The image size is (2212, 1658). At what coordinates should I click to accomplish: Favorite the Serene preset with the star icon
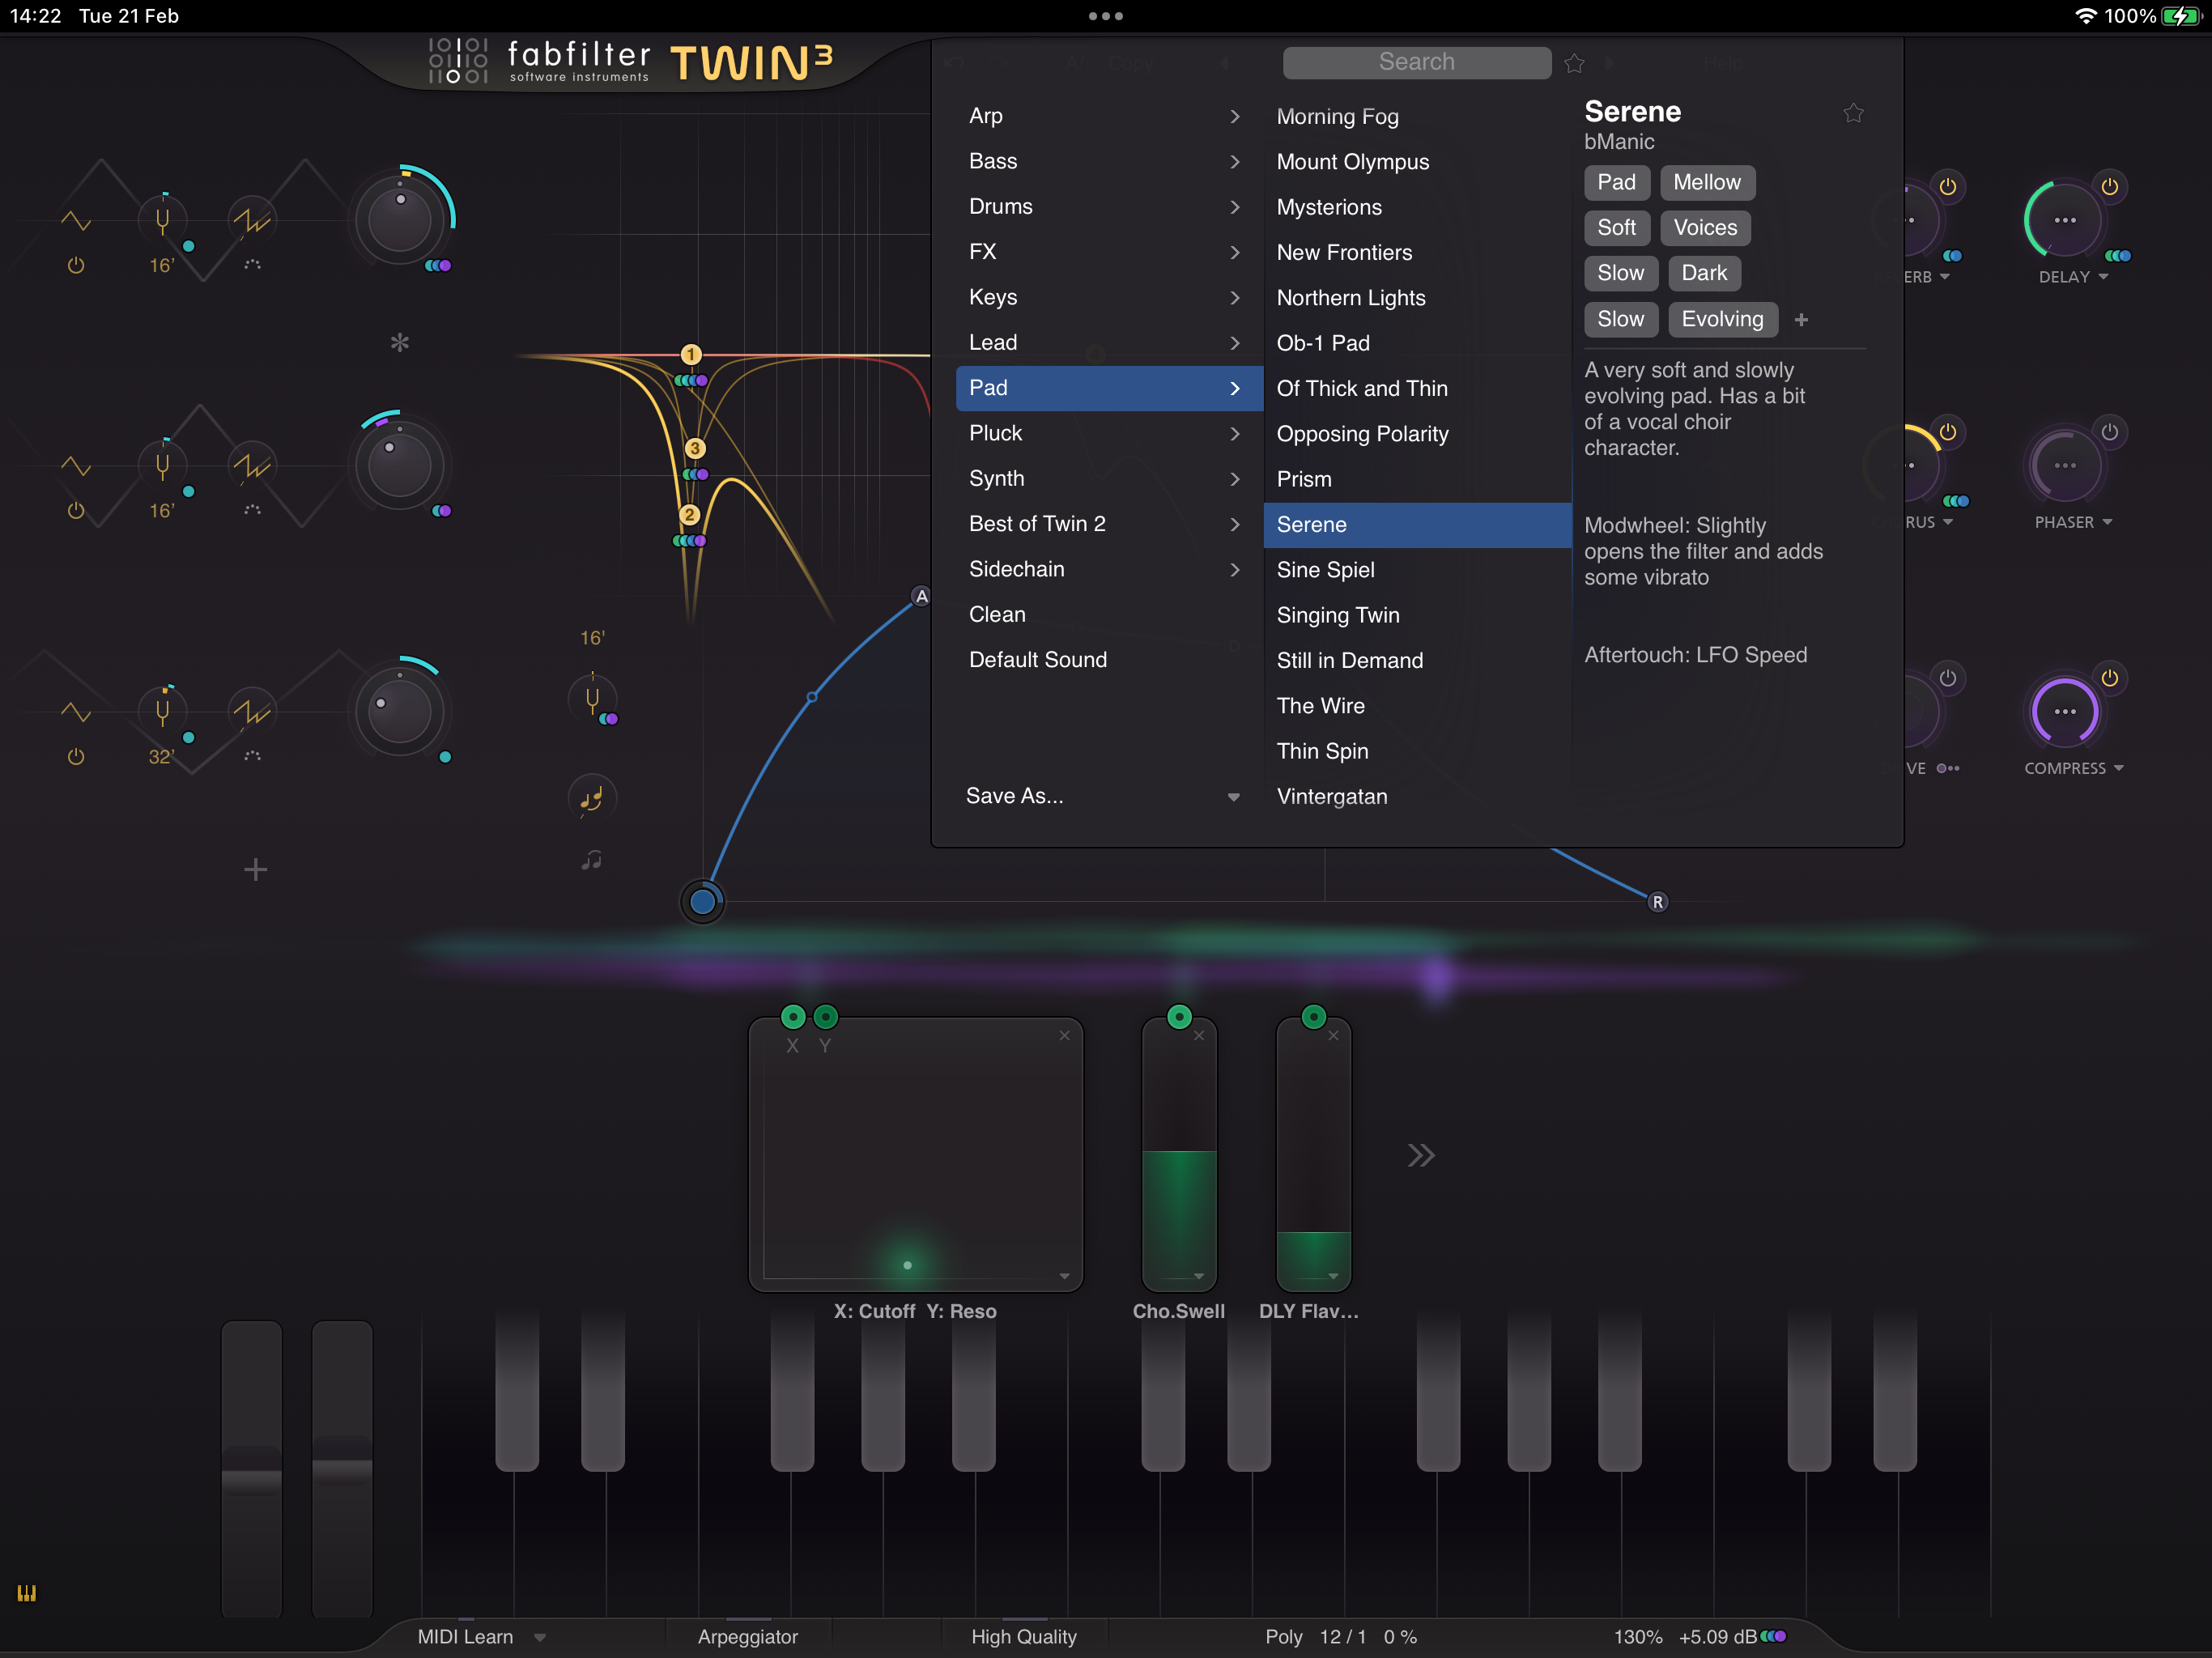pyautogui.click(x=1853, y=113)
